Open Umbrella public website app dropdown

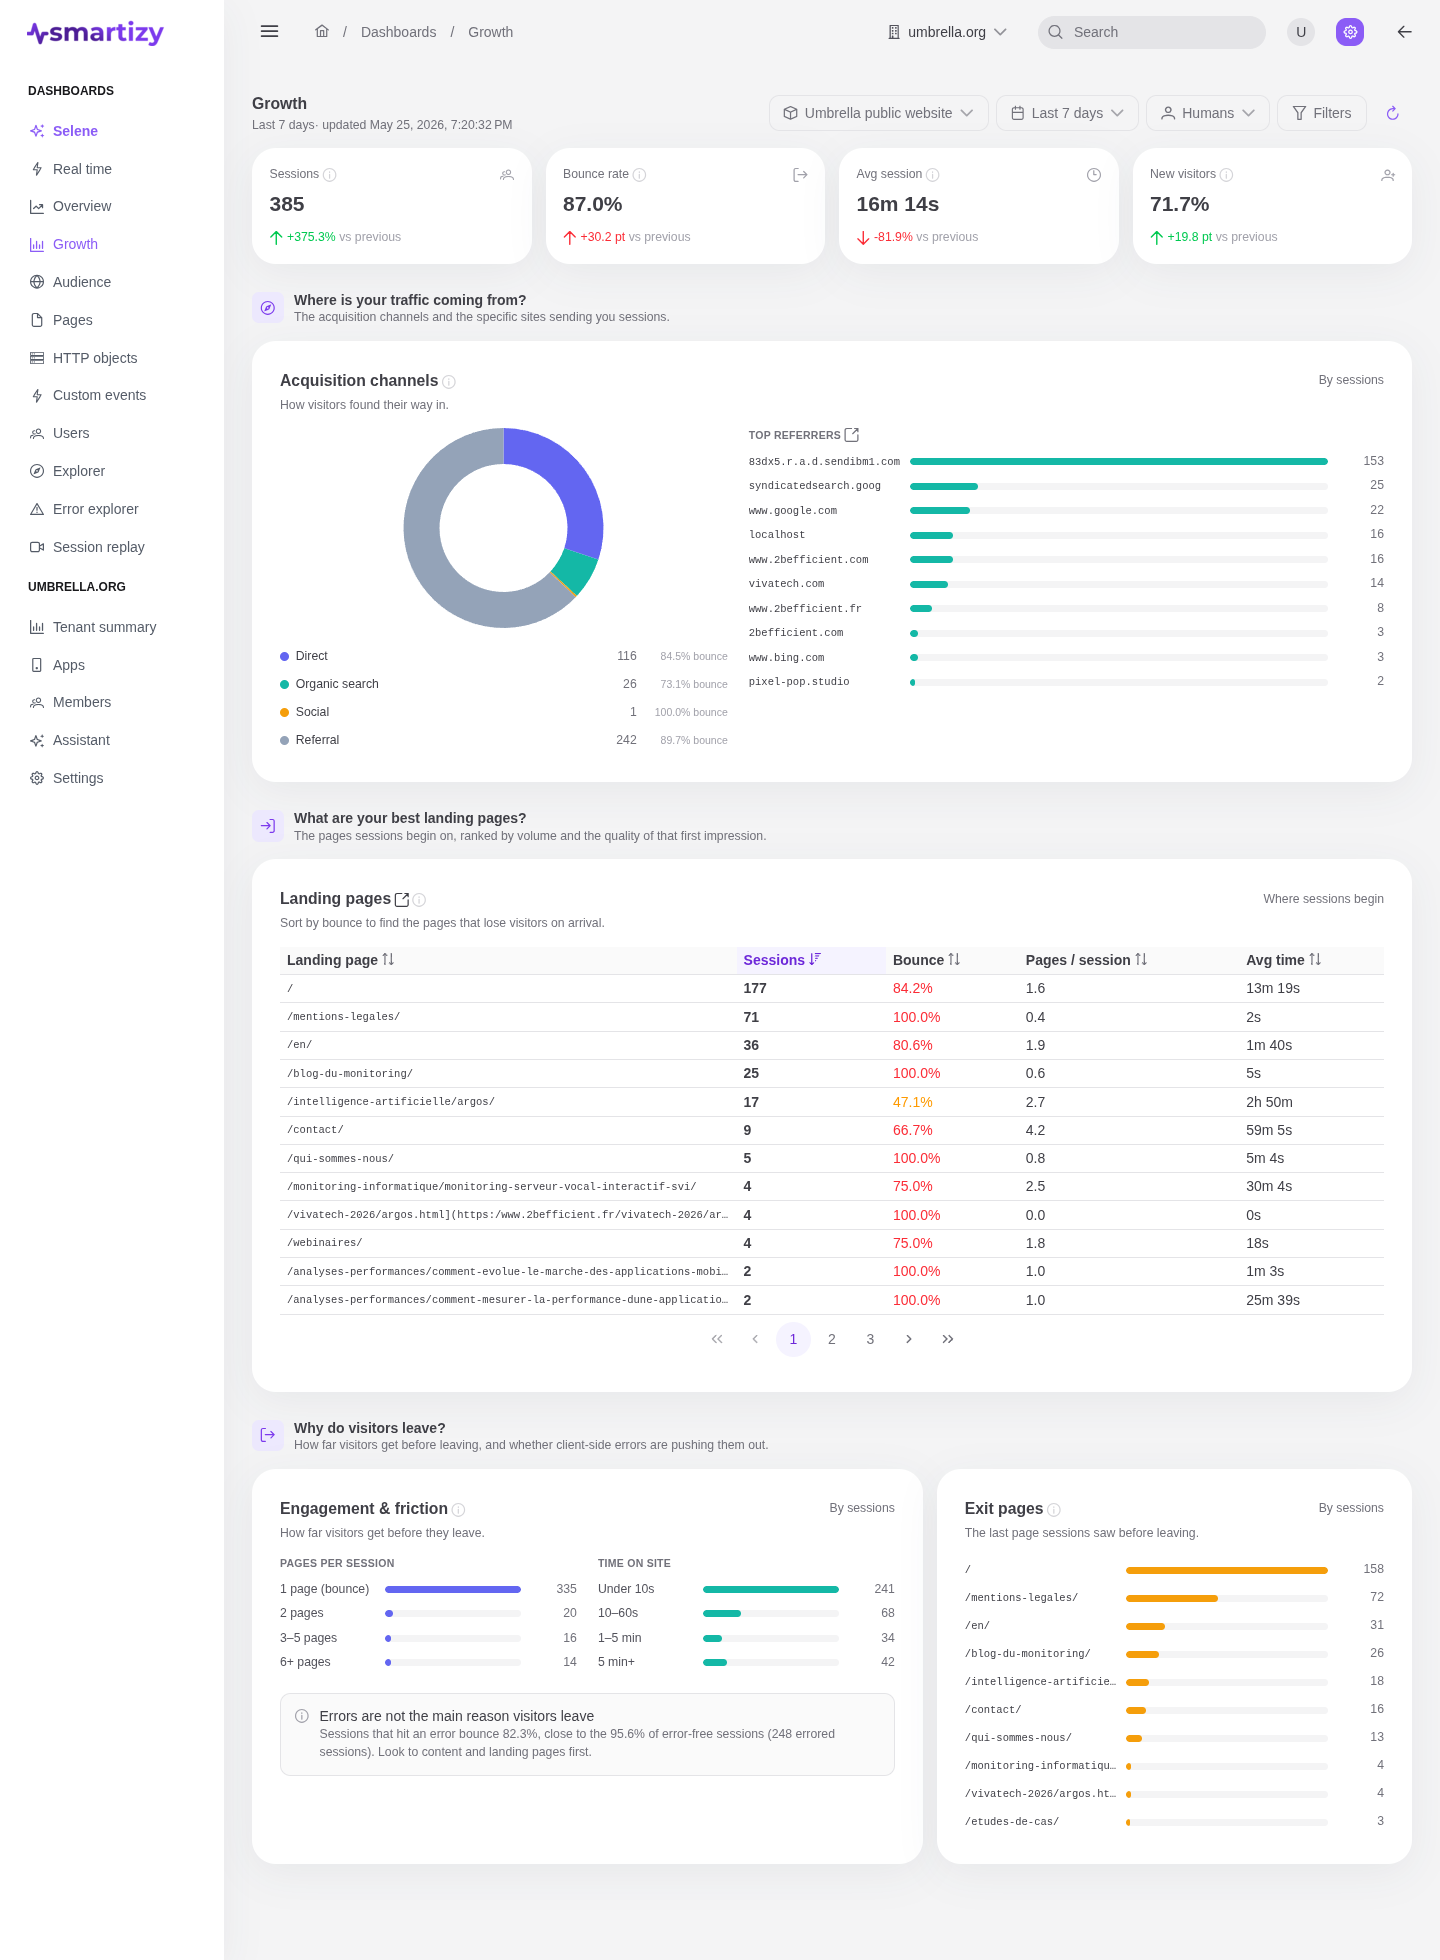879,113
